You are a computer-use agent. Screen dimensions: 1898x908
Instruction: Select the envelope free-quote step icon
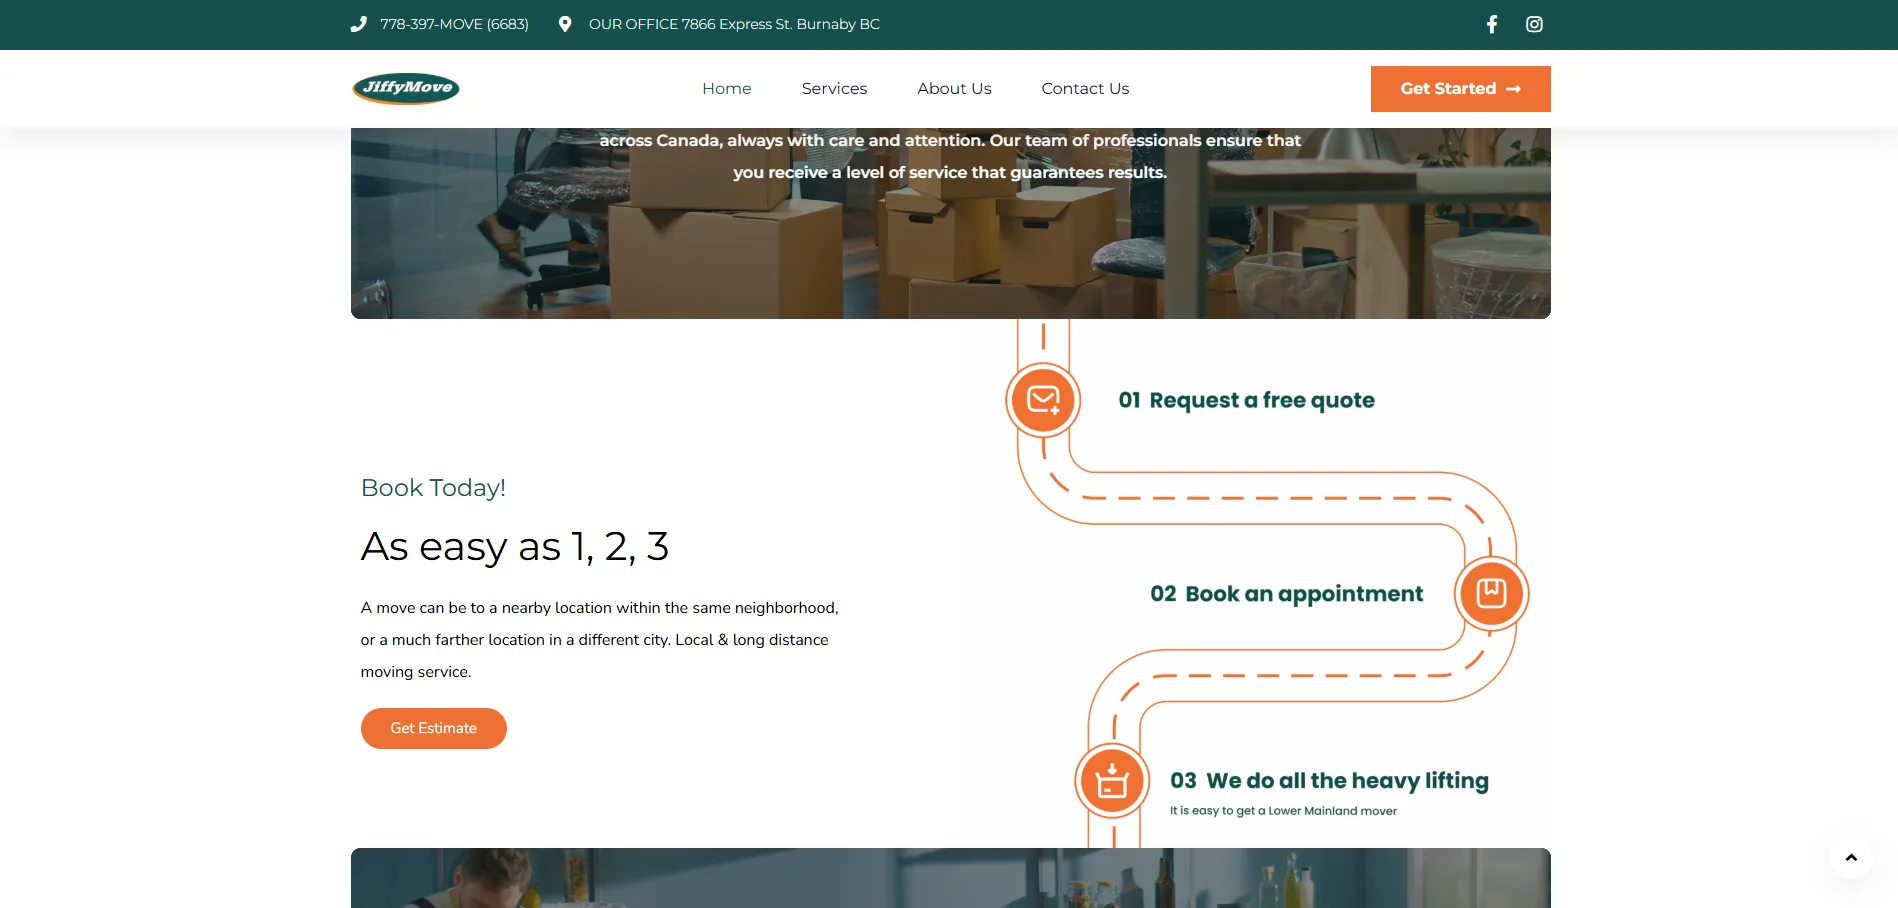(x=1043, y=400)
